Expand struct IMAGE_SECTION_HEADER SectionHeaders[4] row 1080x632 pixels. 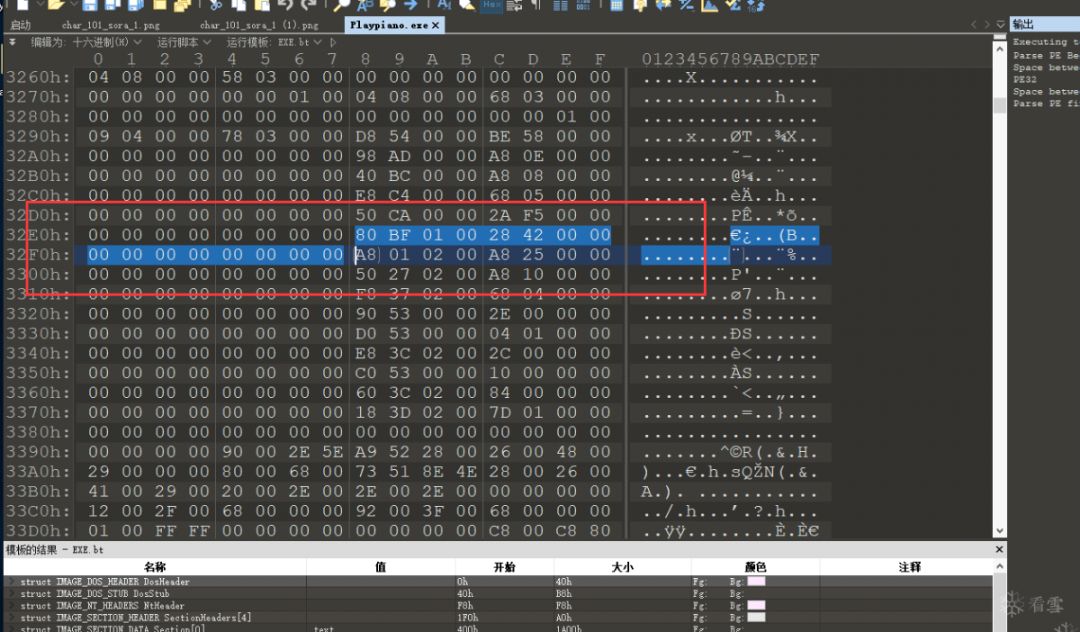coord(11,618)
